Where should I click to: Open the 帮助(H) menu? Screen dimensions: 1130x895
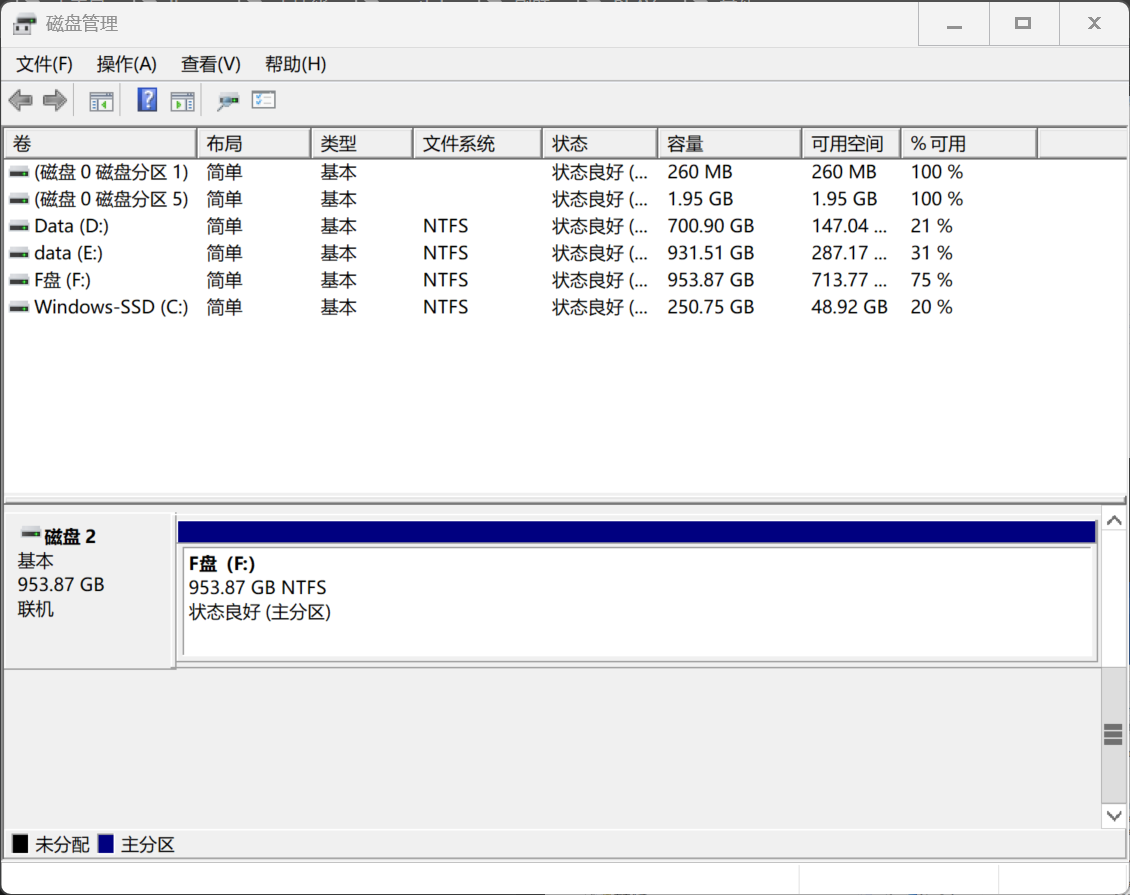click(x=295, y=64)
